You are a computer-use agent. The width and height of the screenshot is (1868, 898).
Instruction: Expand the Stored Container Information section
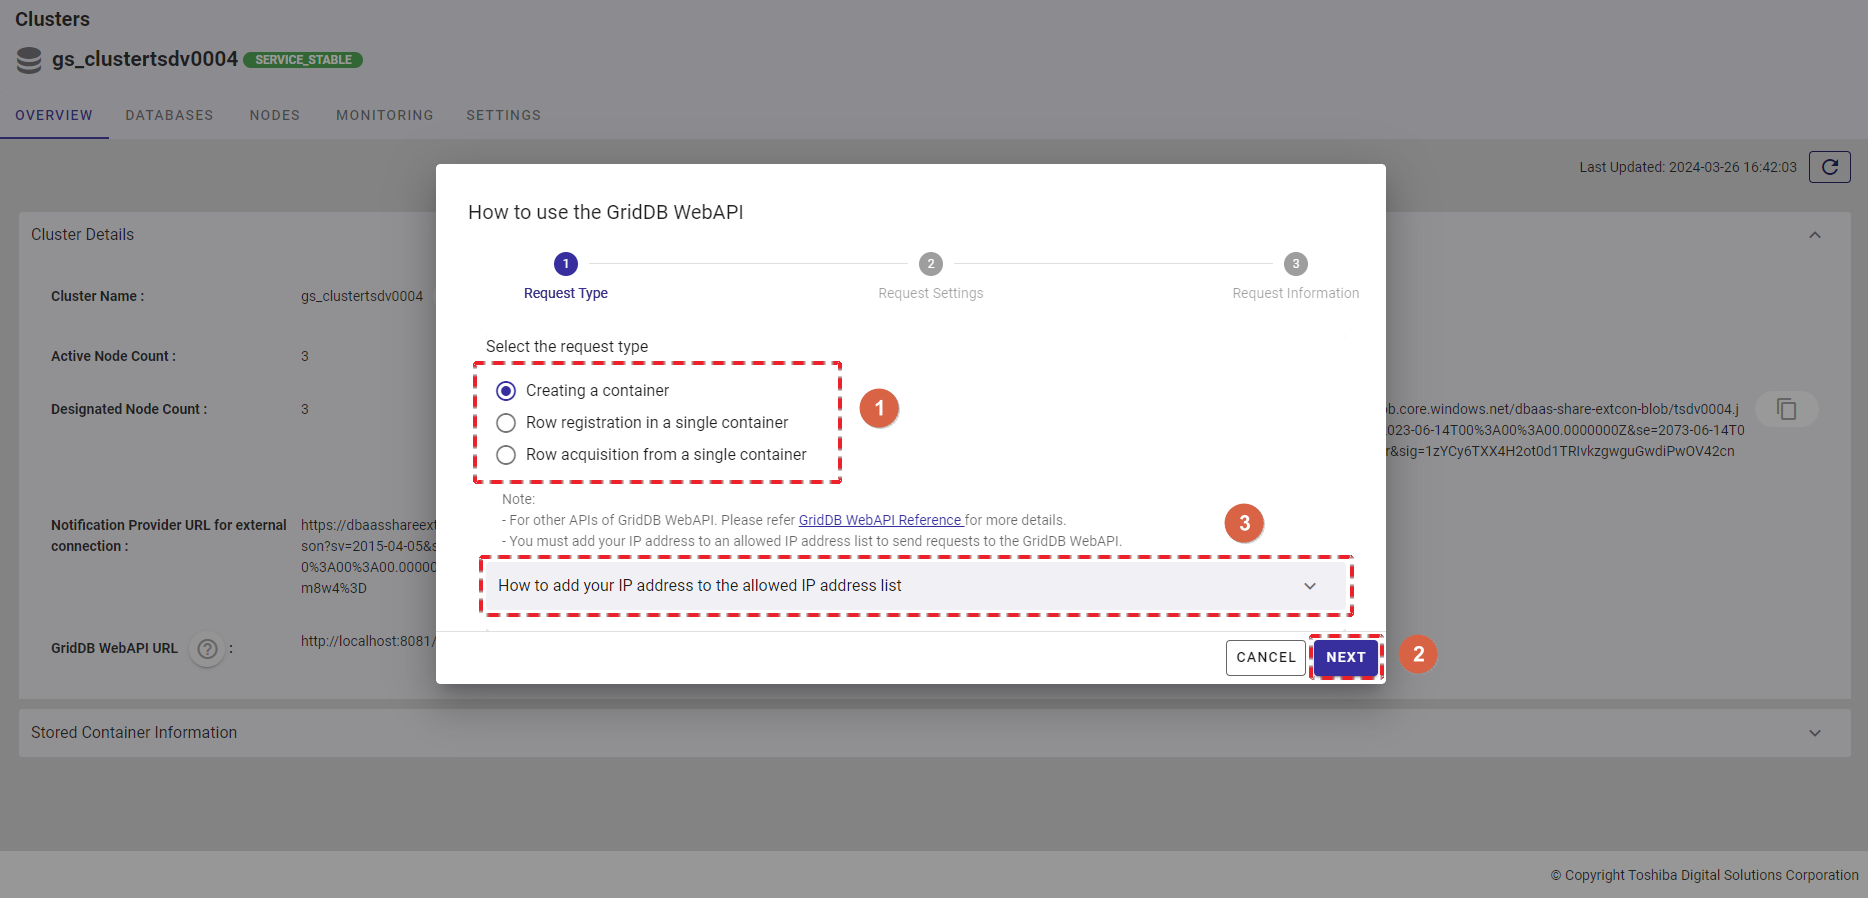click(x=1814, y=733)
